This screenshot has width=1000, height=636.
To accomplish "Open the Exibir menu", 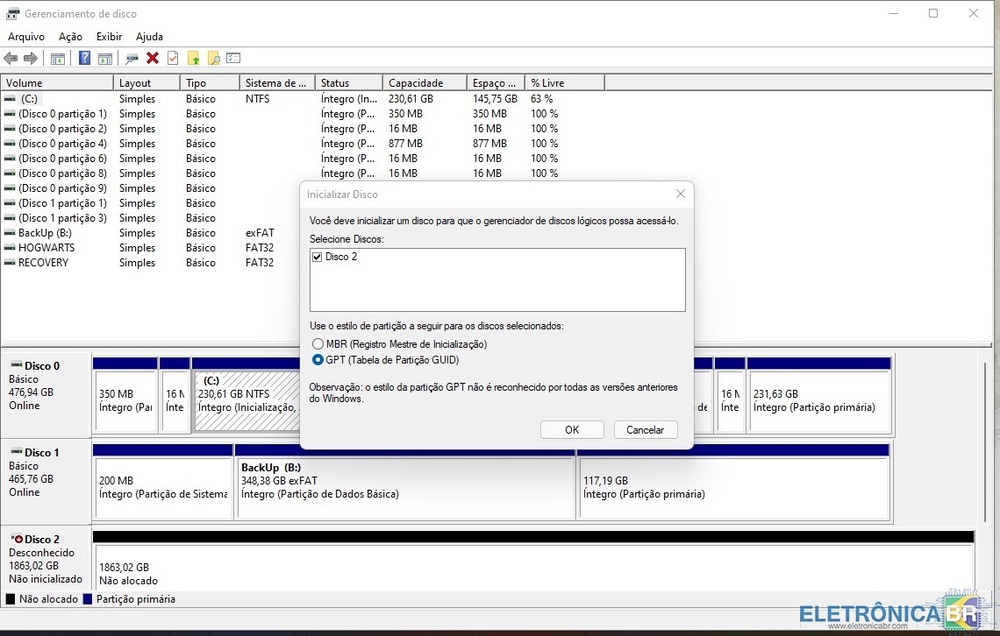I will (x=109, y=37).
